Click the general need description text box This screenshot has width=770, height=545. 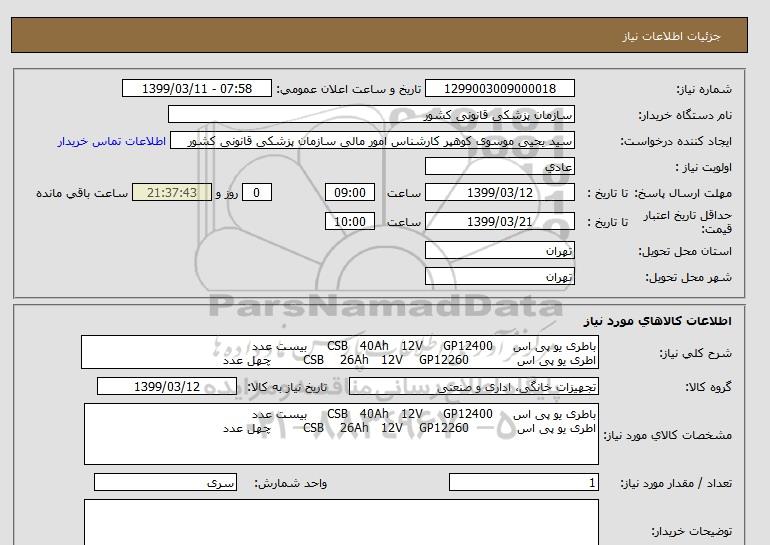click(x=340, y=353)
